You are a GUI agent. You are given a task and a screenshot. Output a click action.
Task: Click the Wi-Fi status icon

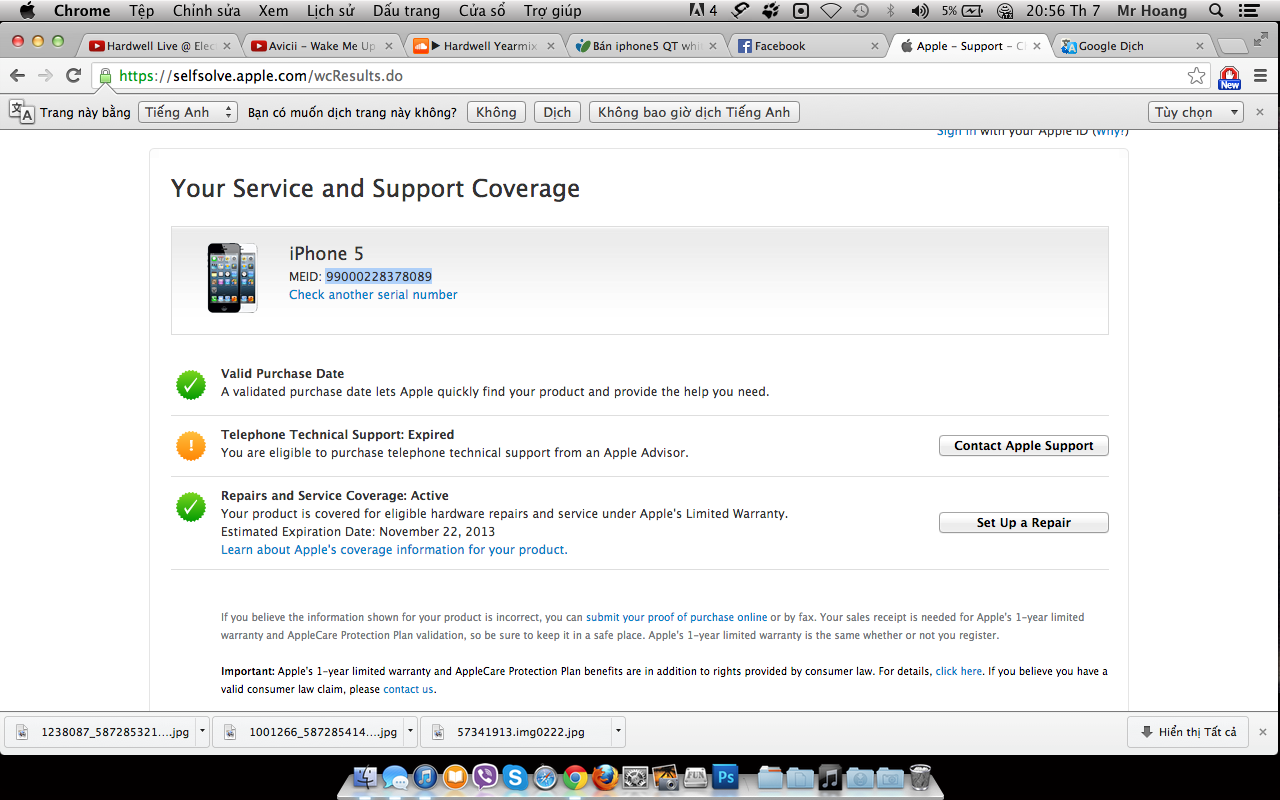coord(831,11)
